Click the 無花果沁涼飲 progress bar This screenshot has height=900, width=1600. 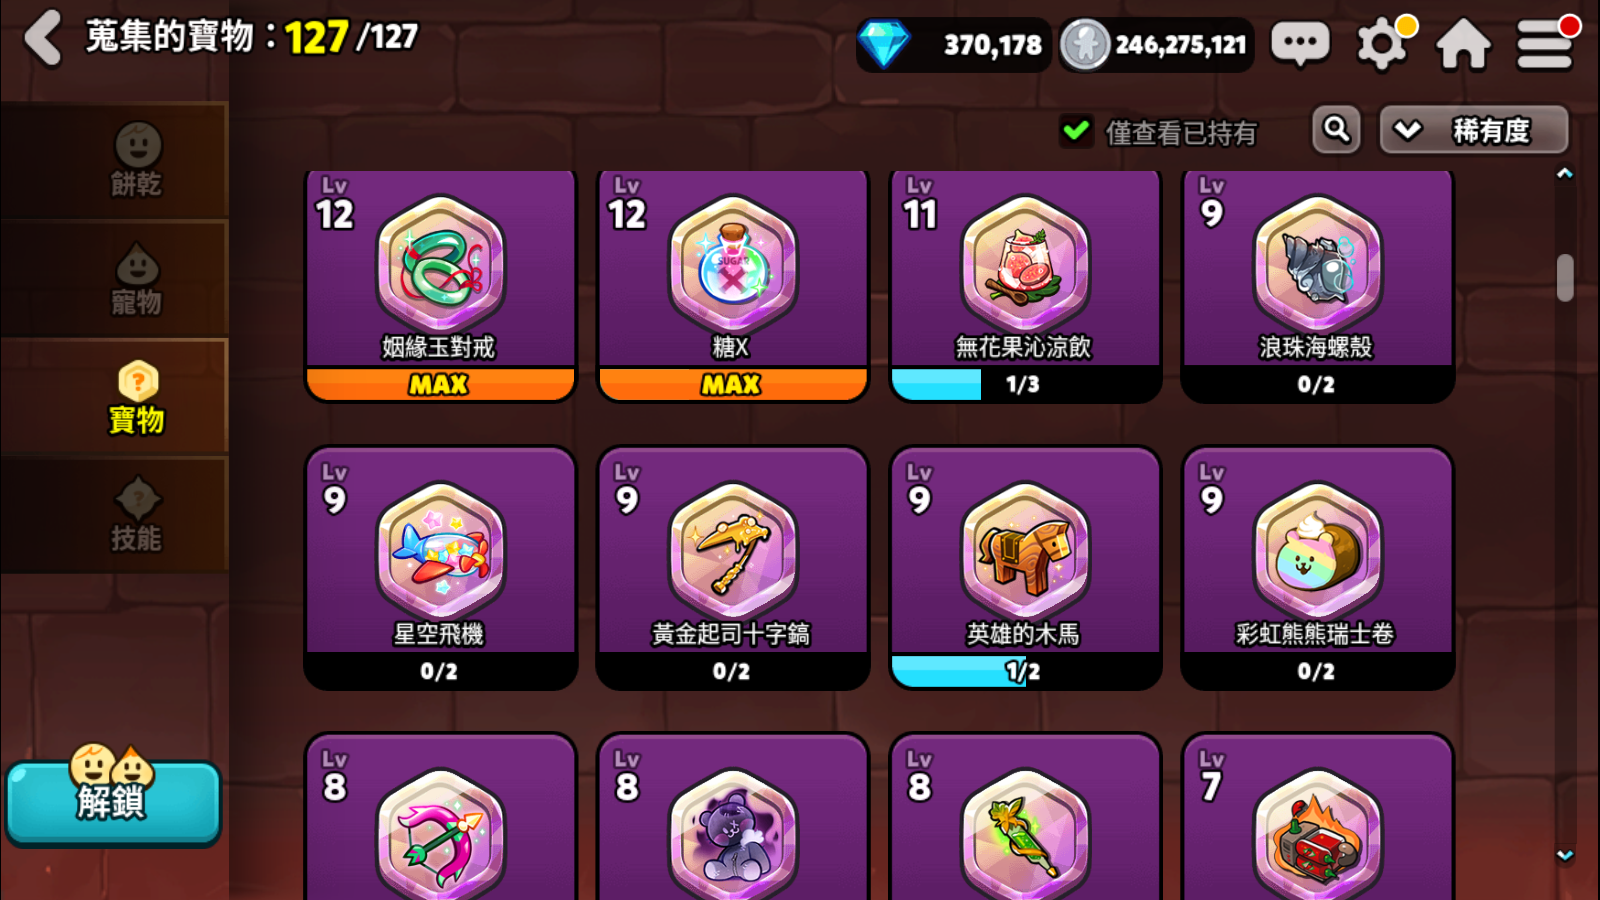pos(1025,384)
